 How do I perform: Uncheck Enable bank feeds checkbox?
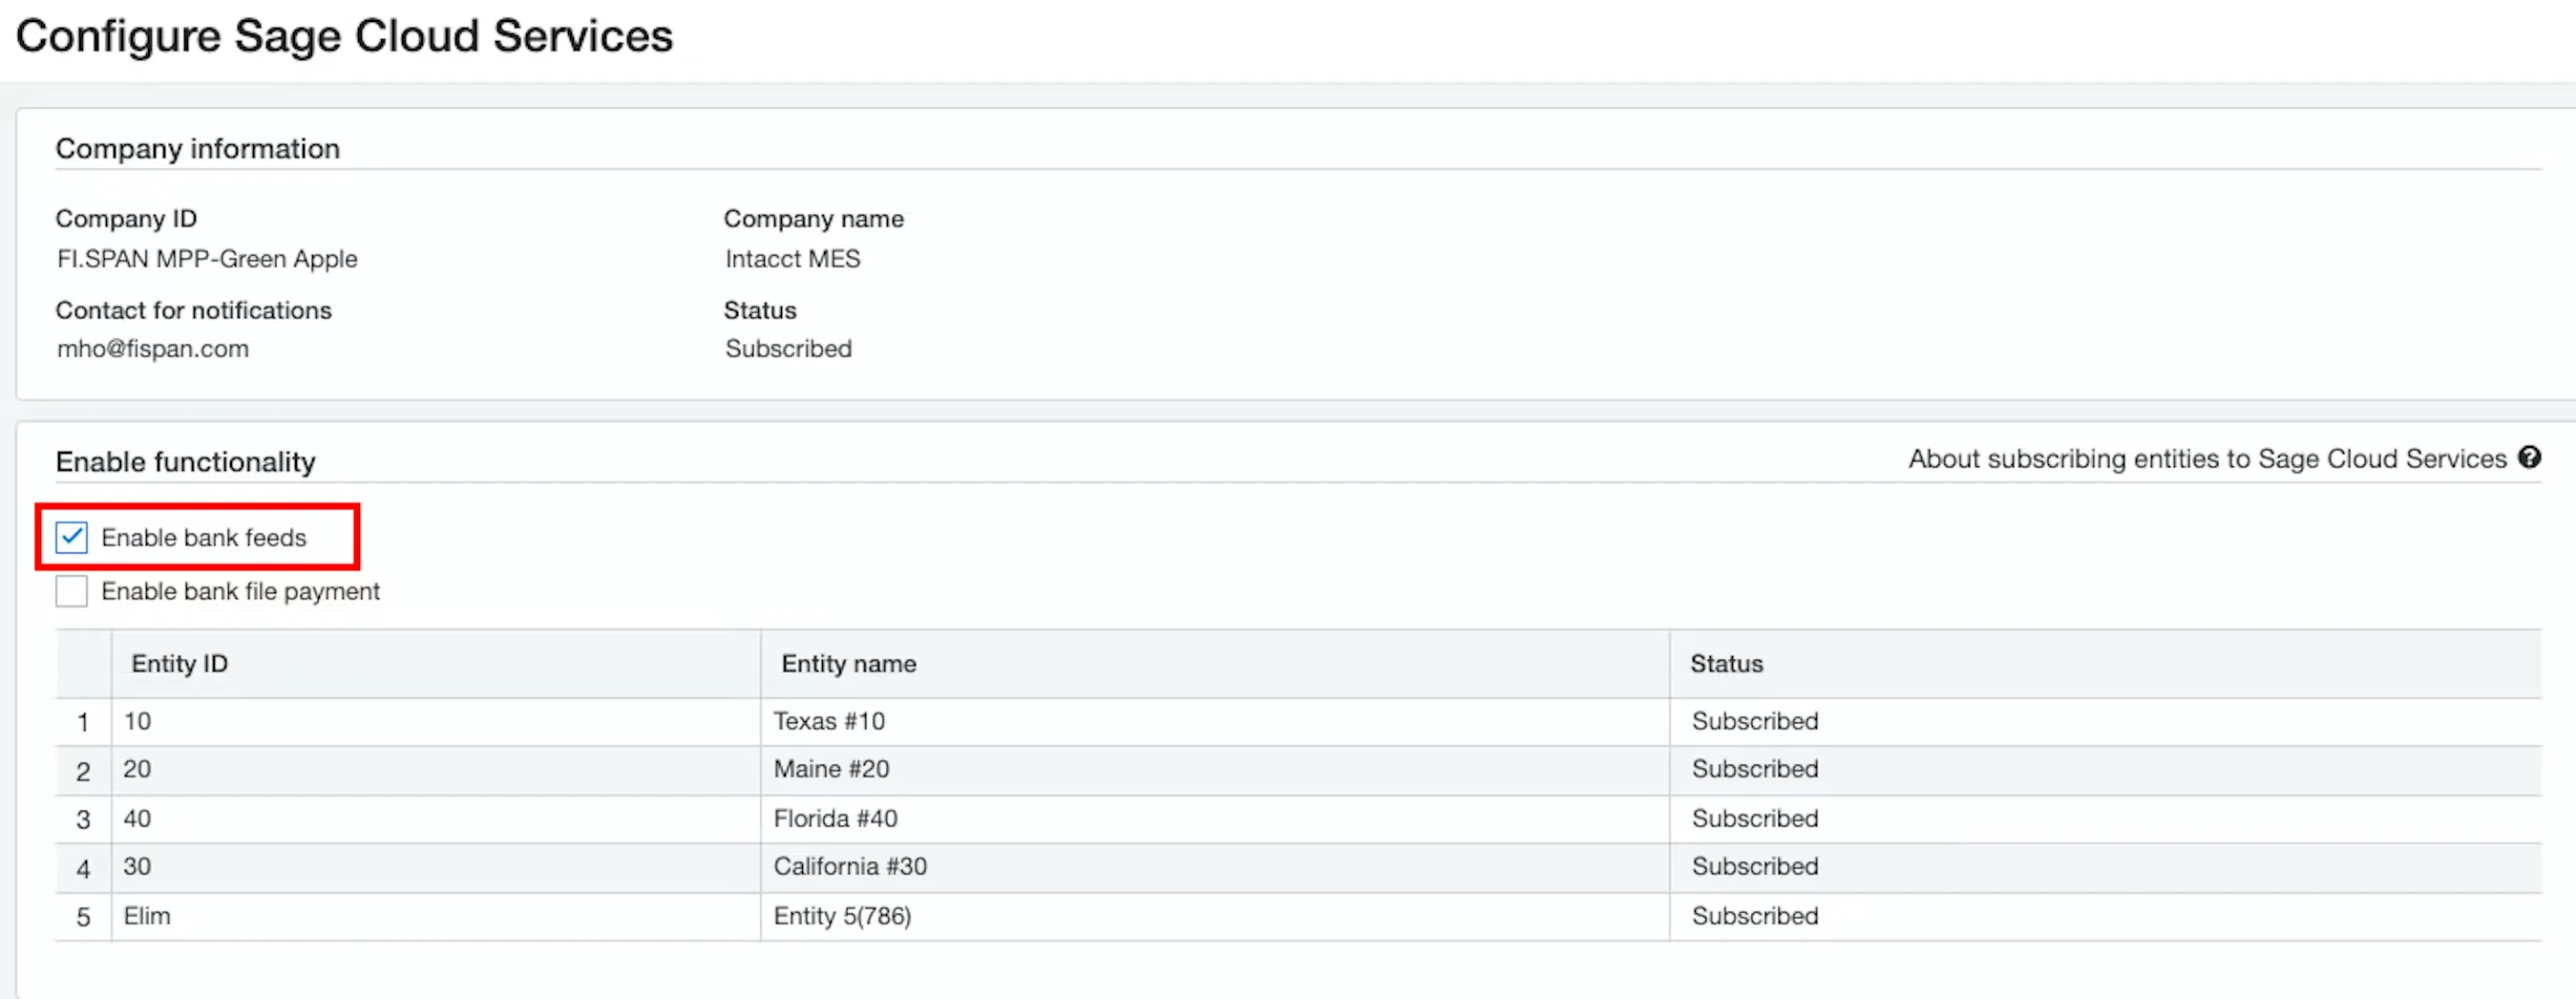click(72, 537)
